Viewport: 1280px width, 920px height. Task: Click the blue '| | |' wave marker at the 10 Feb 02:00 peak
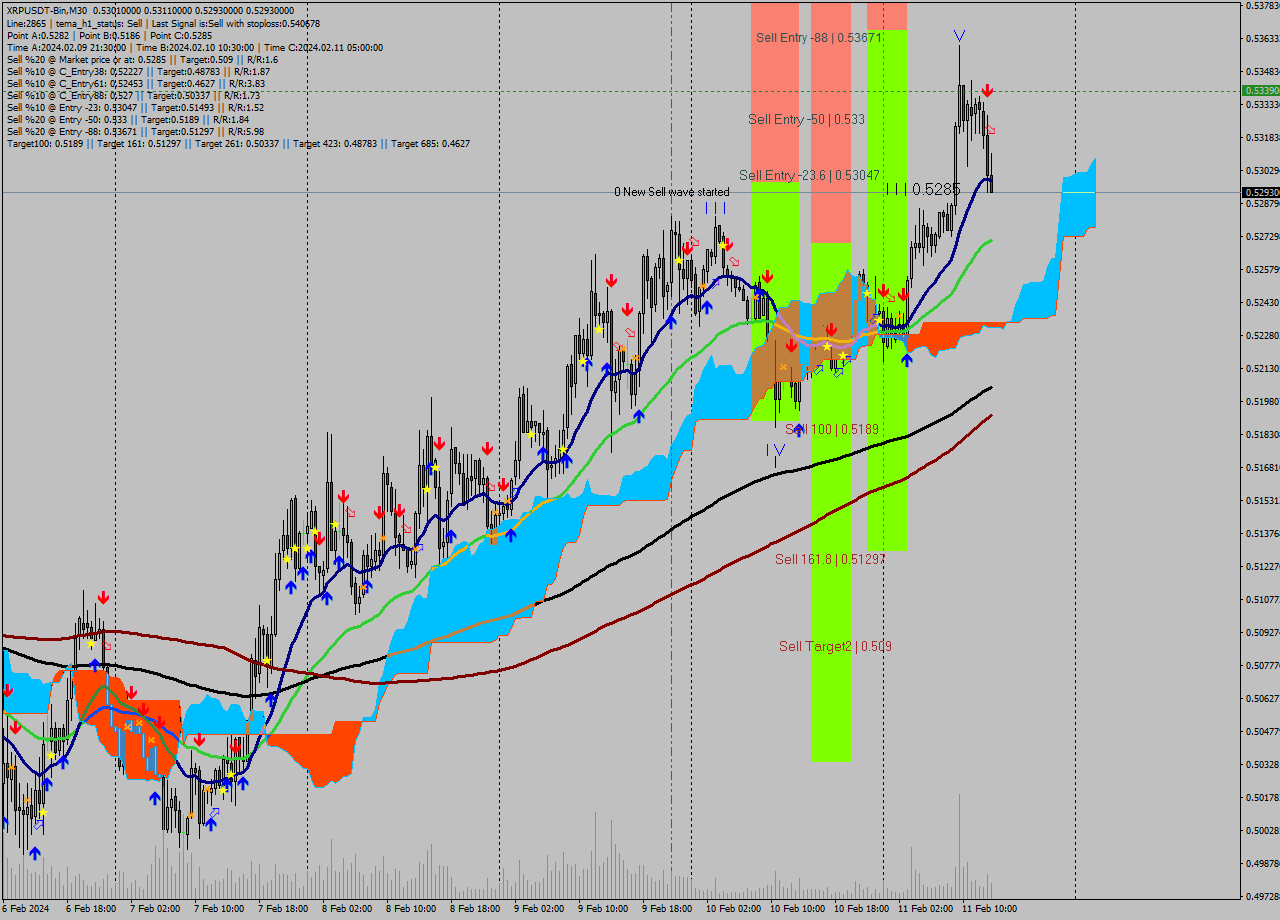pyautogui.click(x=715, y=208)
